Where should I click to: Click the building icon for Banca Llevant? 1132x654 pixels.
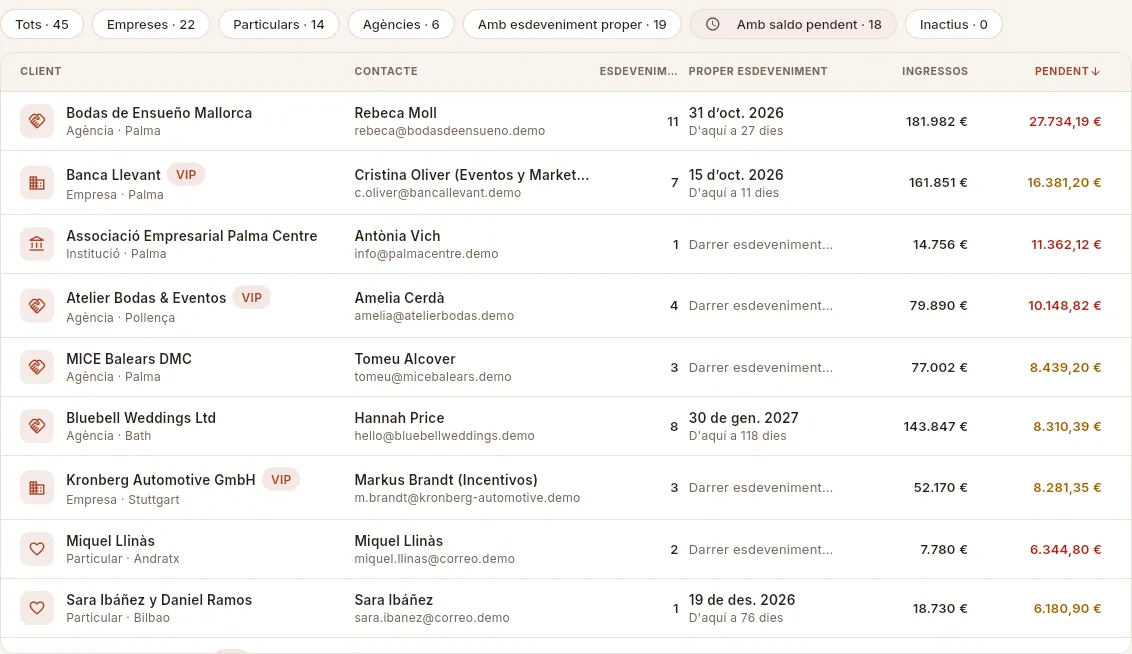pos(37,183)
